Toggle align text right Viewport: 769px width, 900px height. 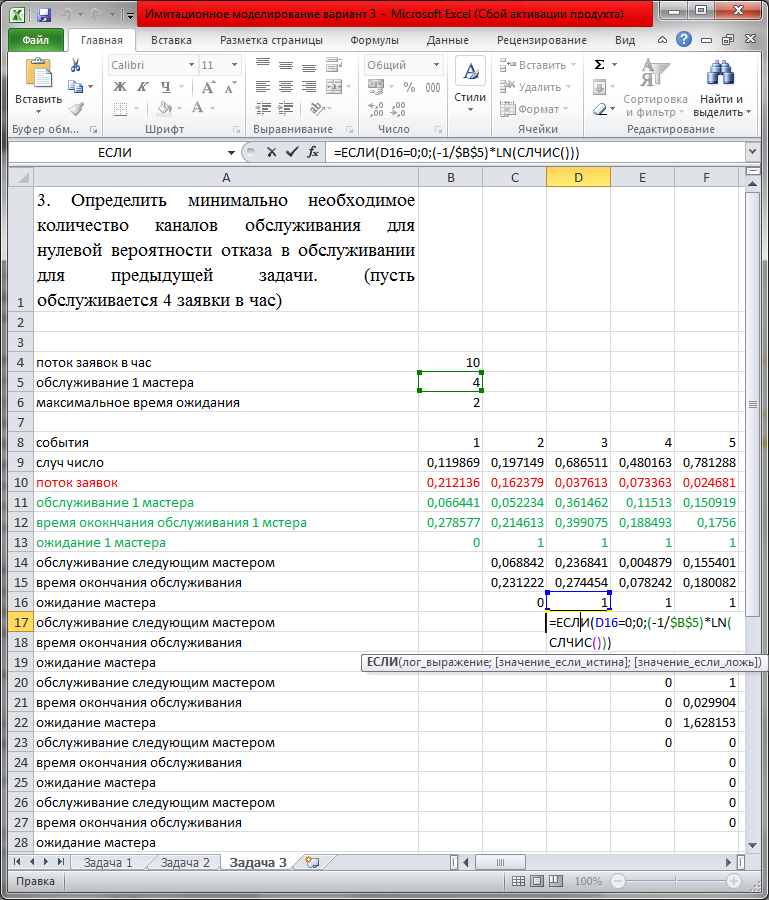coord(309,87)
